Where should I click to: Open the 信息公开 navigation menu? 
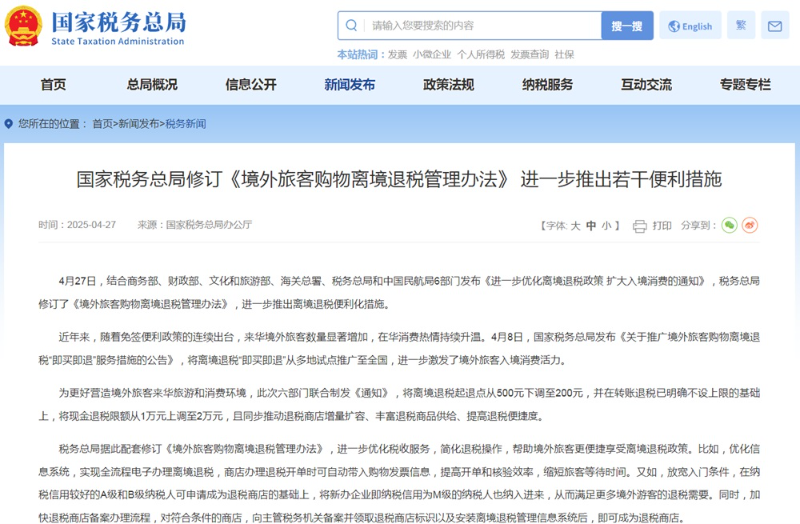click(x=251, y=85)
